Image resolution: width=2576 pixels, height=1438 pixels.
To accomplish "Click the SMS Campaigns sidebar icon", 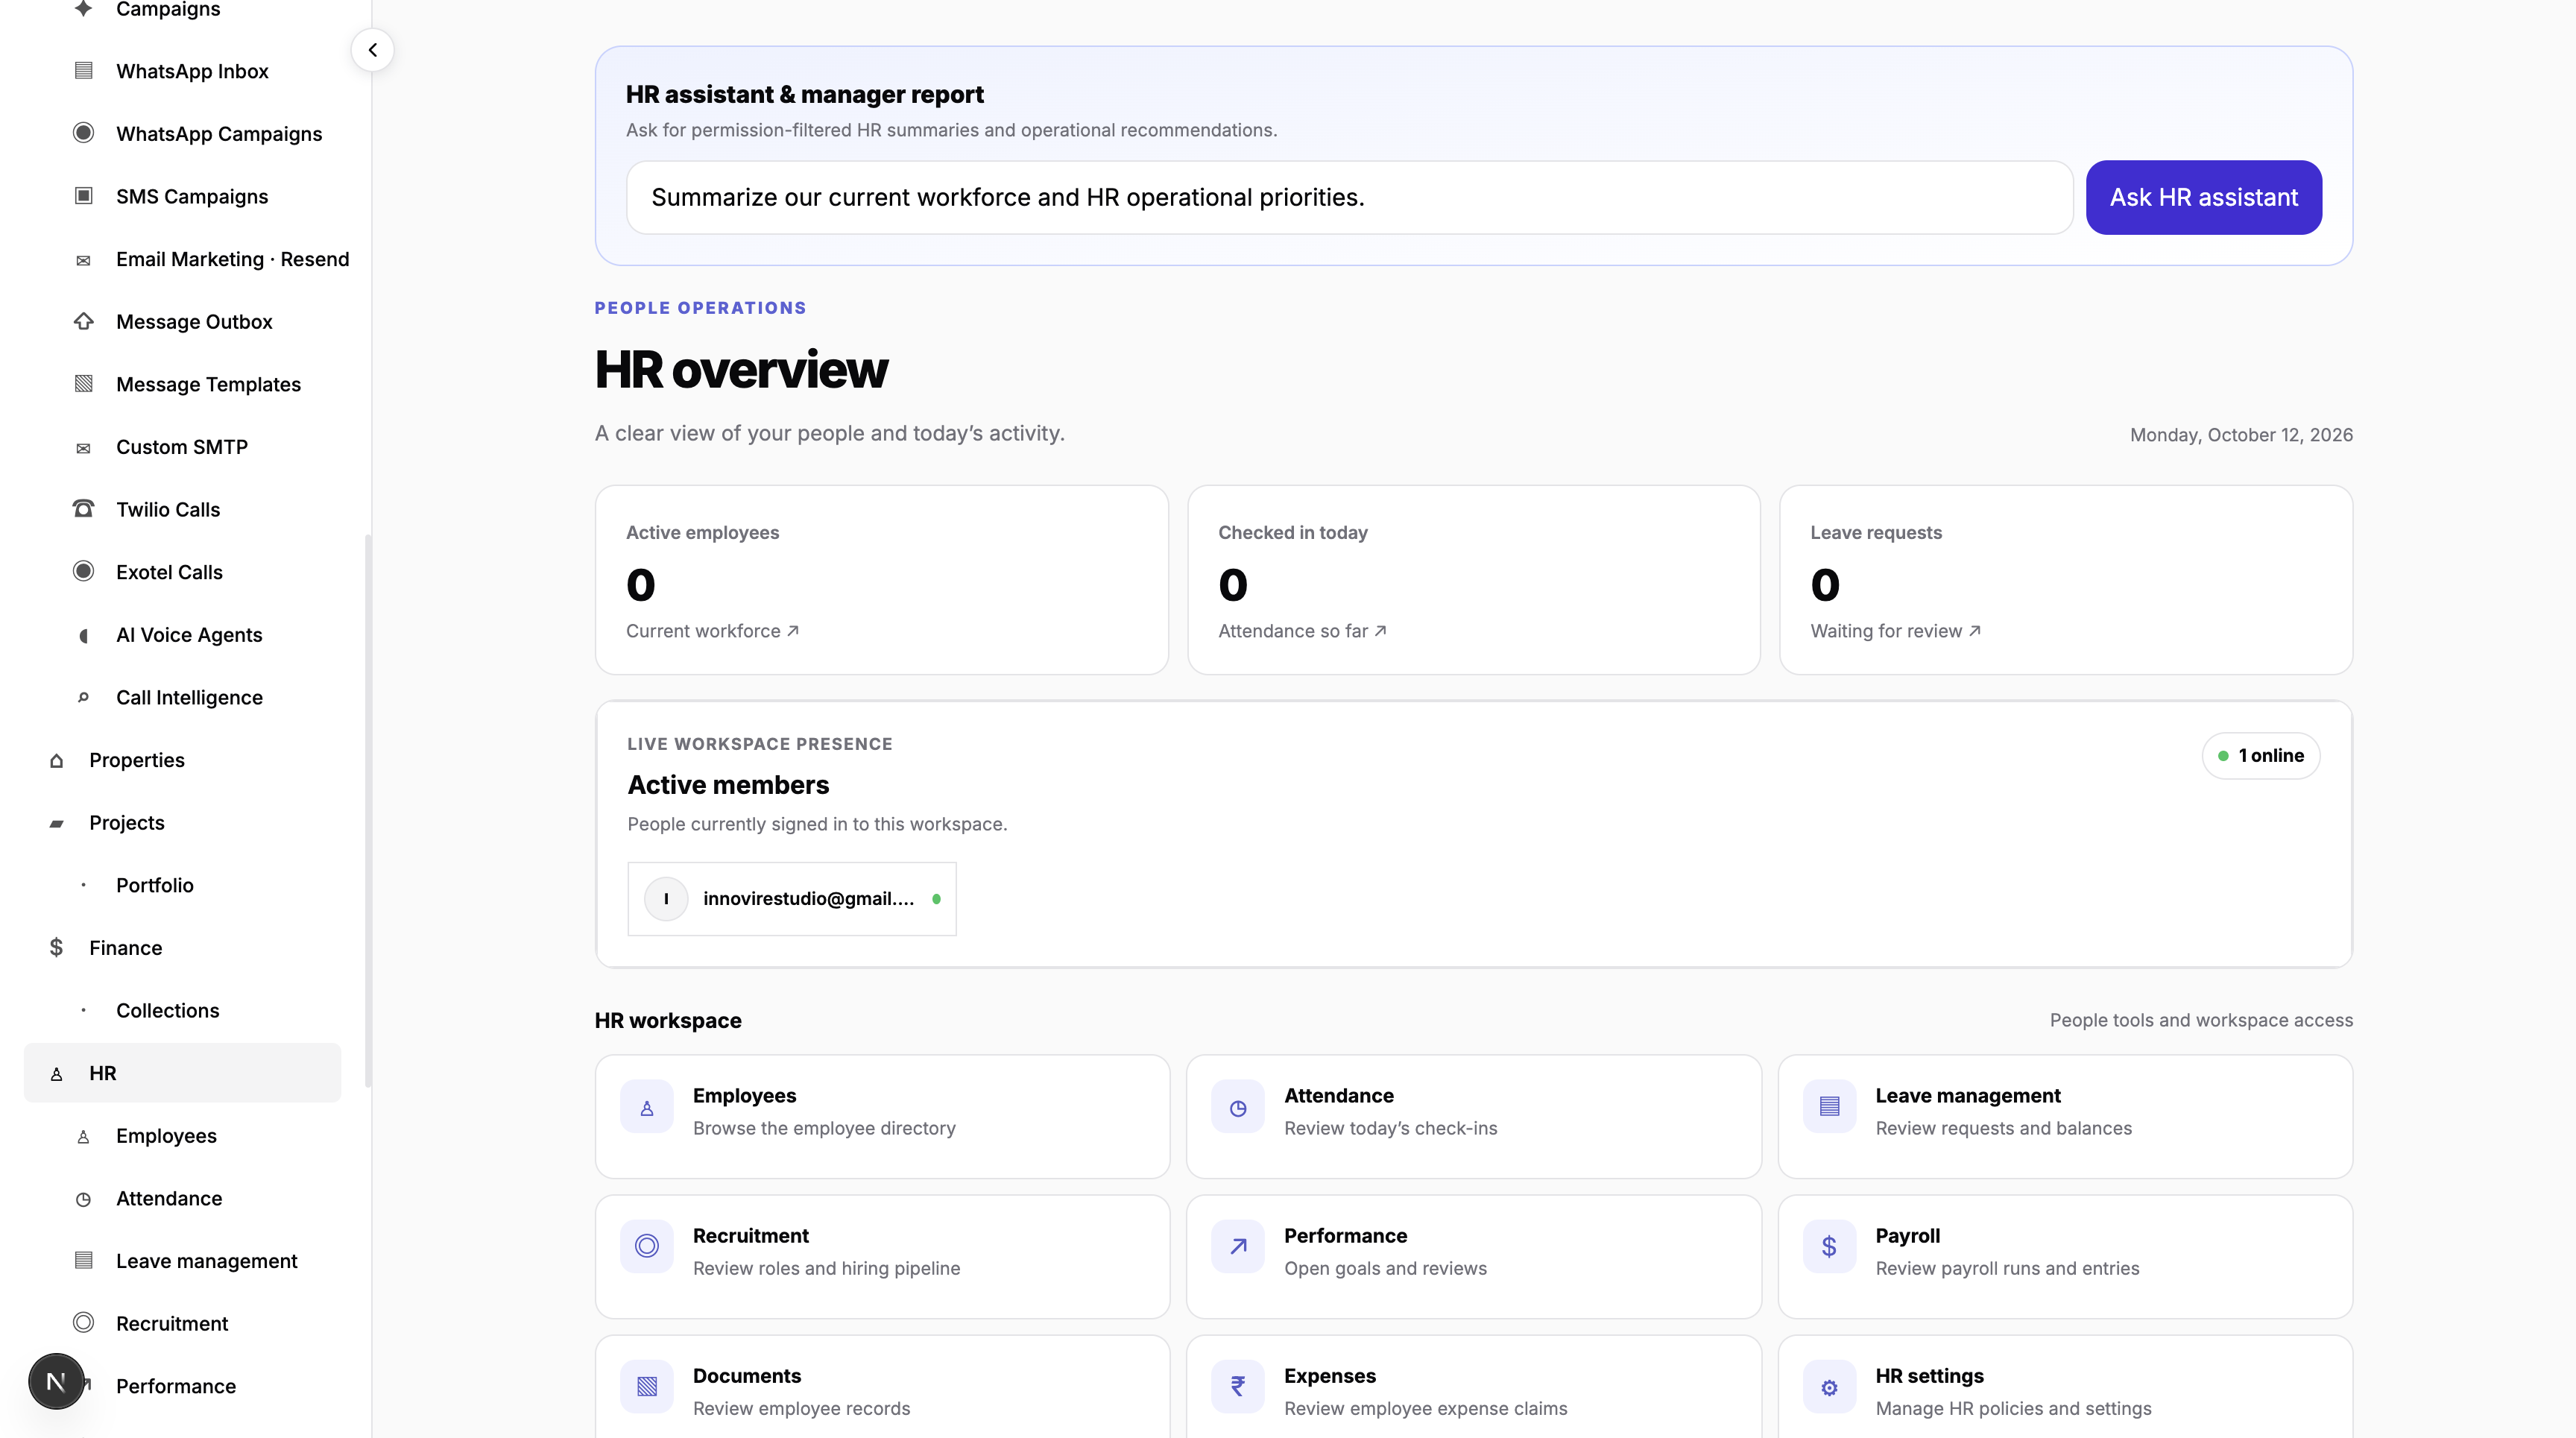I will (x=84, y=196).
